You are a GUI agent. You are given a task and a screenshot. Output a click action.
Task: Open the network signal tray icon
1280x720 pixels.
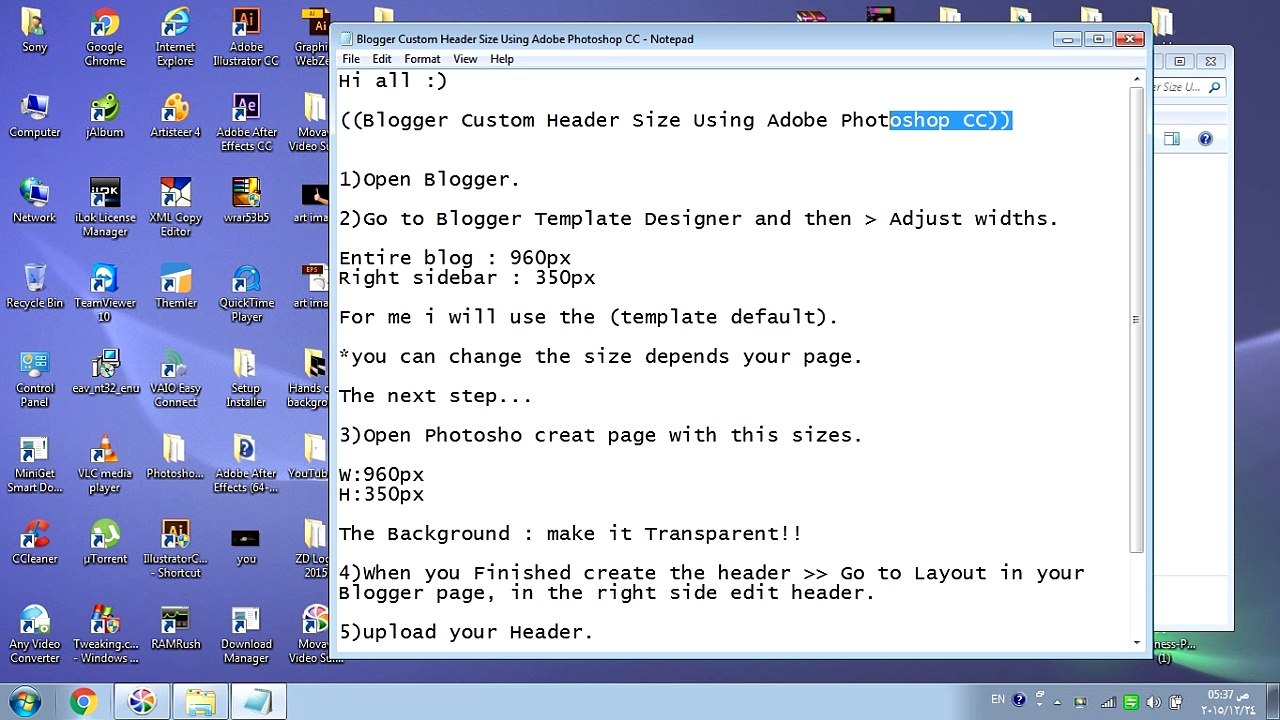[x=1108, y=701]
